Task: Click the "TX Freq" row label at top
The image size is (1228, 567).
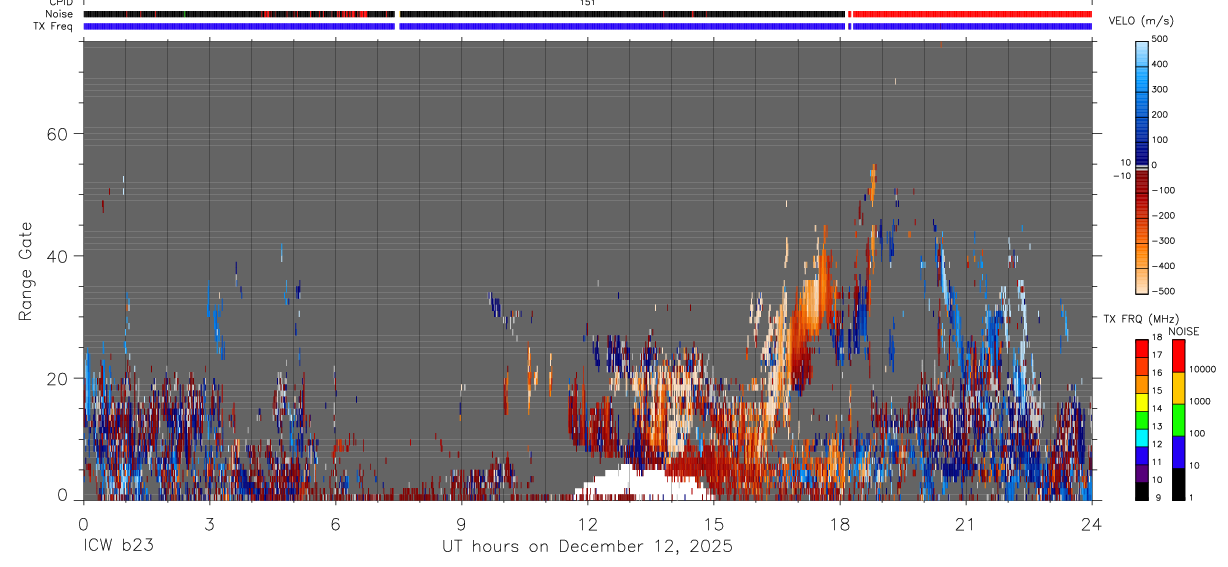Action: tap(54, 26)
